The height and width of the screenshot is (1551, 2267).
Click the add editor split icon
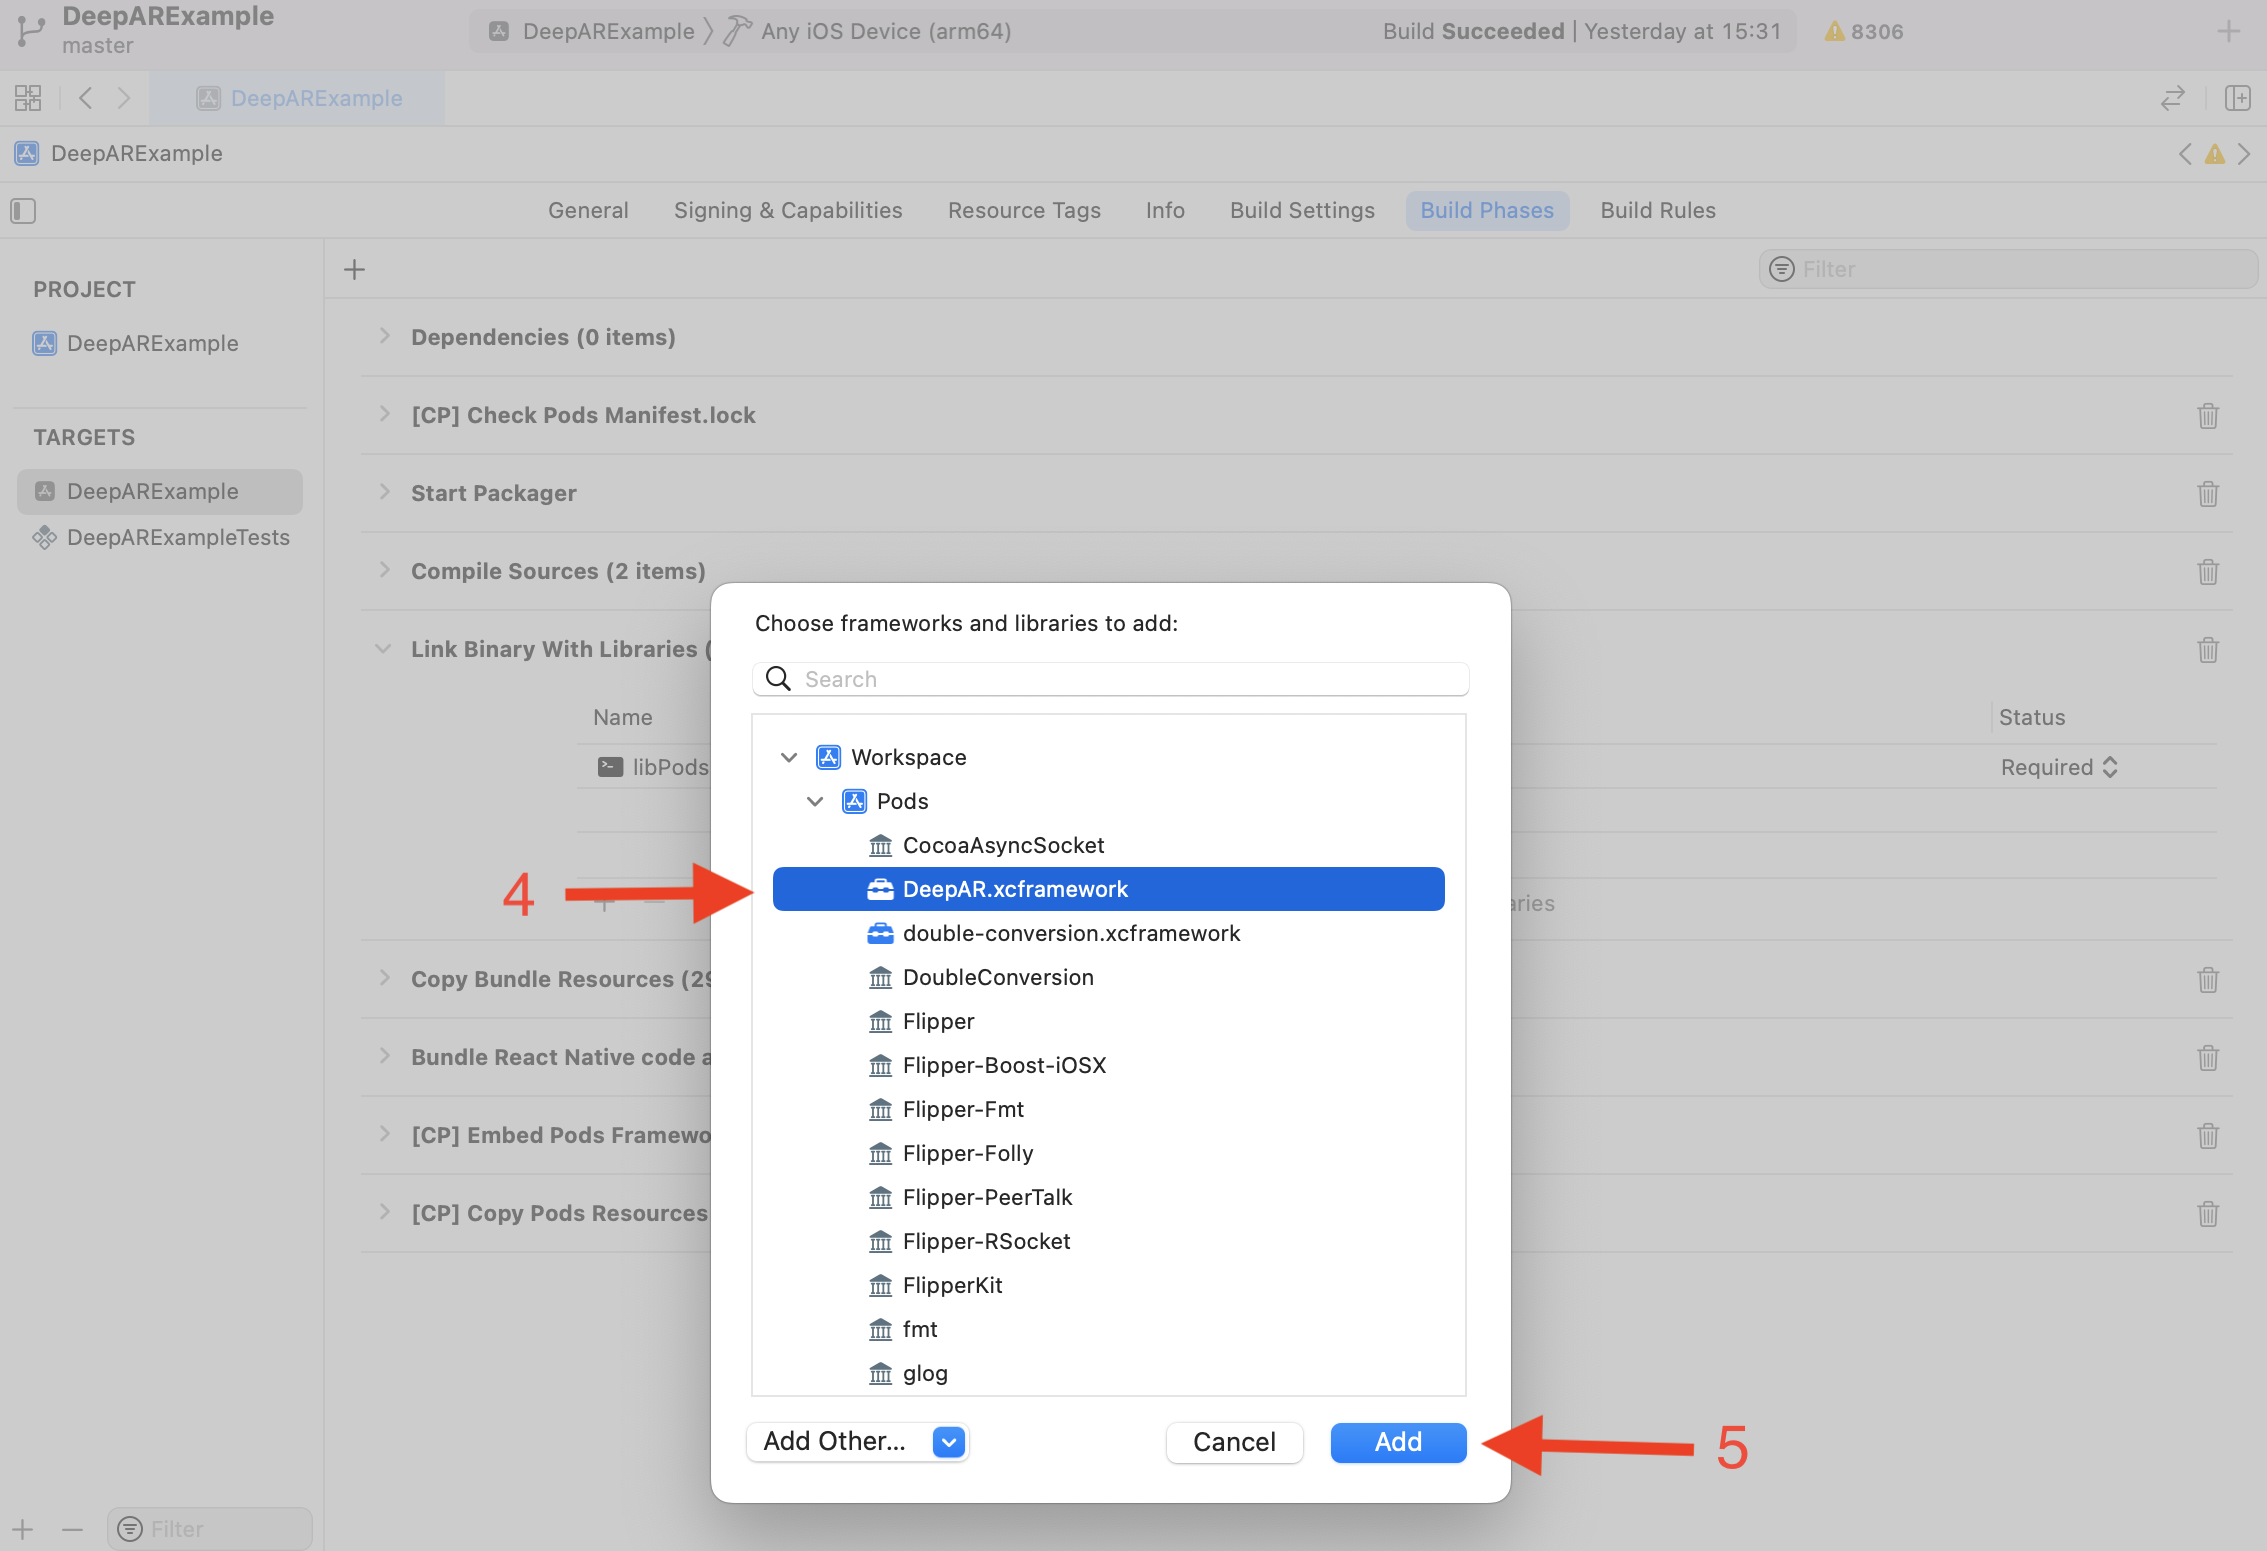2237,98
